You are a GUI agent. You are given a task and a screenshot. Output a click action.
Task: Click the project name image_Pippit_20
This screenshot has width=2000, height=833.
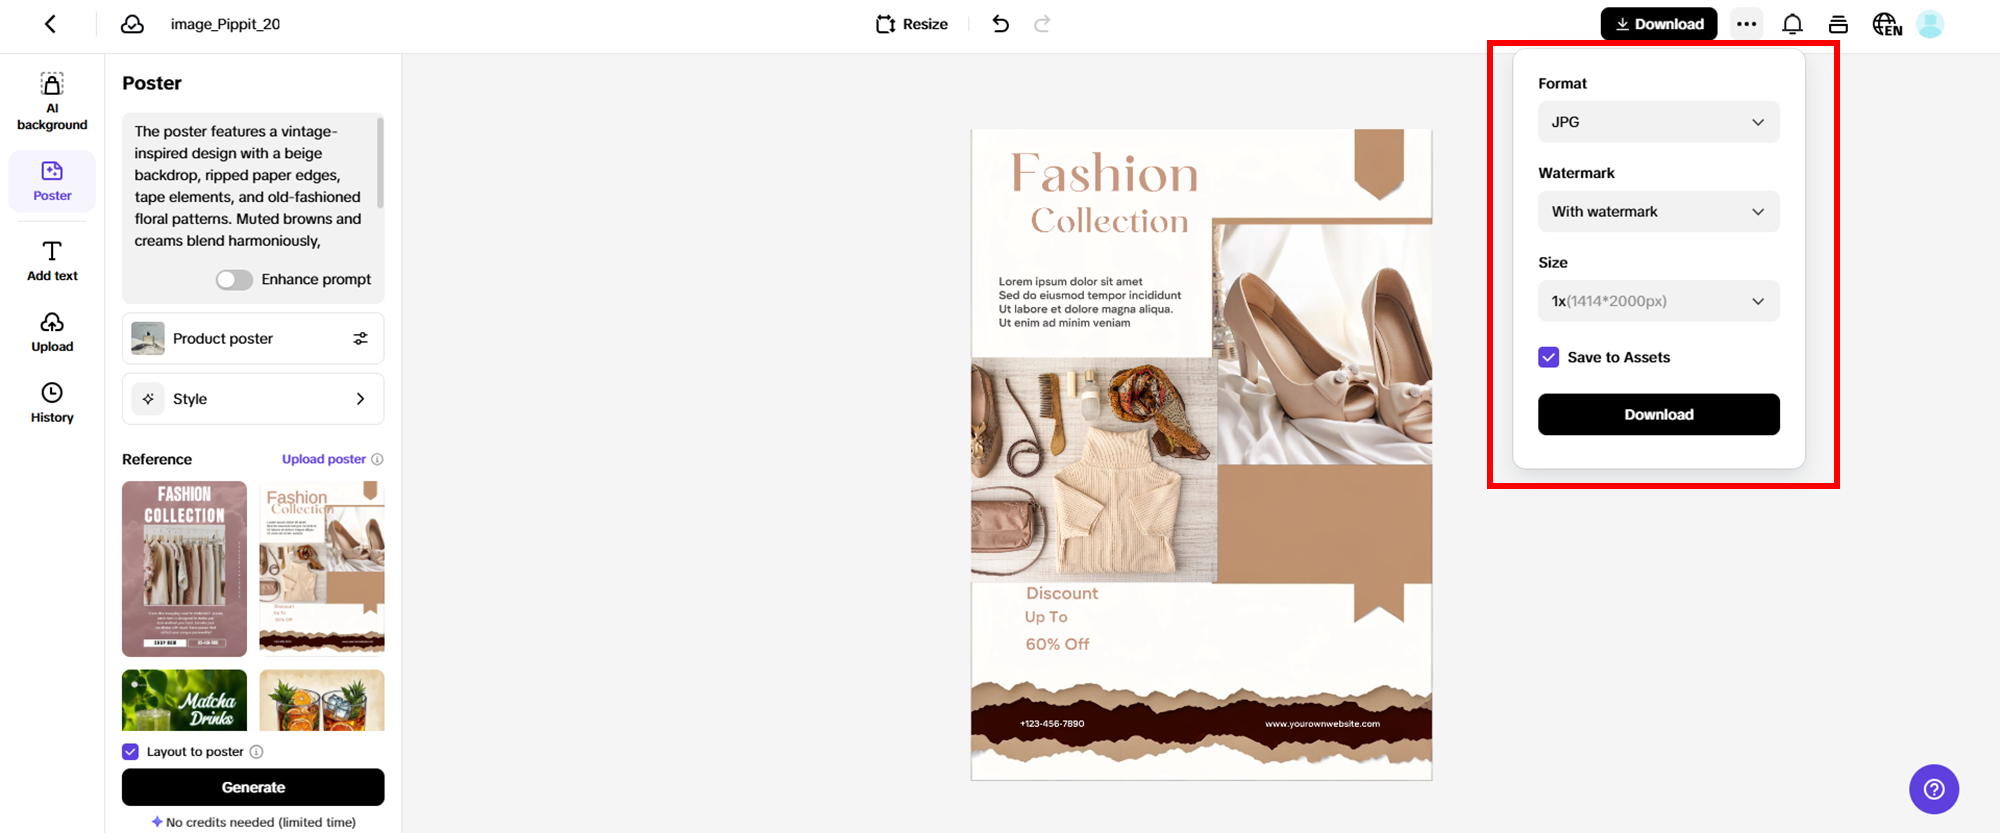pos(225,24)
